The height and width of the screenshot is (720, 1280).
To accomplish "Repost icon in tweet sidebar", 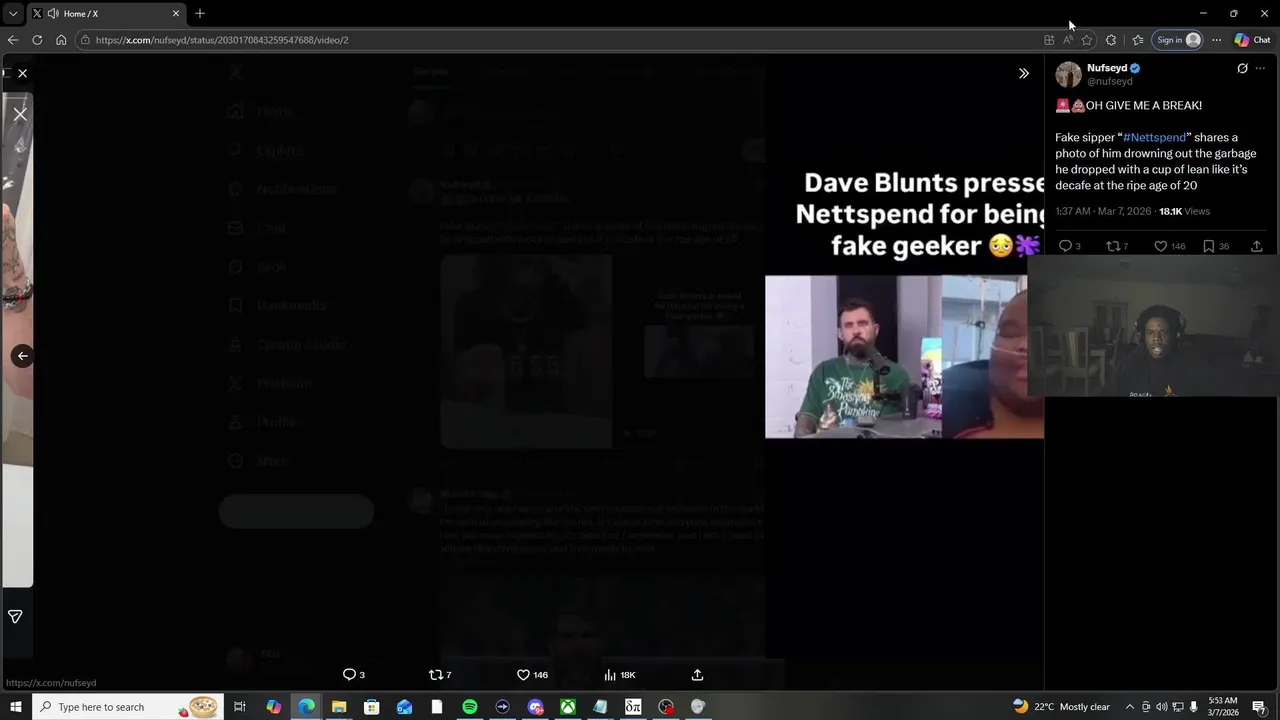I will (1113, 246).
